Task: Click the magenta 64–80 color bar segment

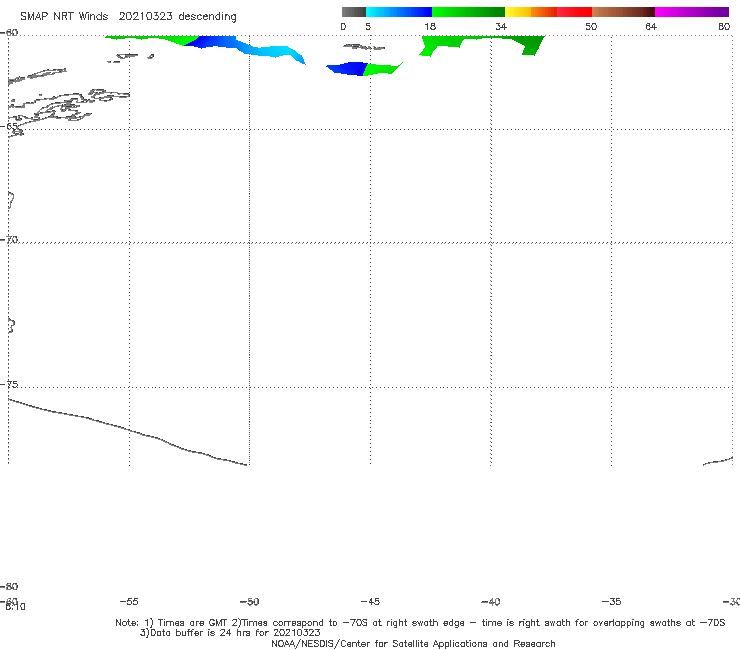Action: click(x=692, y=12)
